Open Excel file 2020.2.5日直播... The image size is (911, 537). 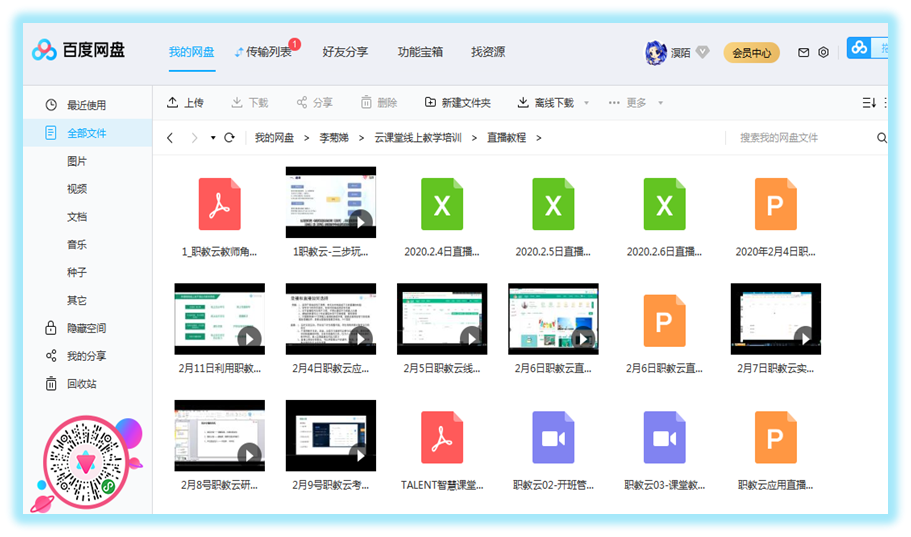pyautogui.click(x=553, y=204)
